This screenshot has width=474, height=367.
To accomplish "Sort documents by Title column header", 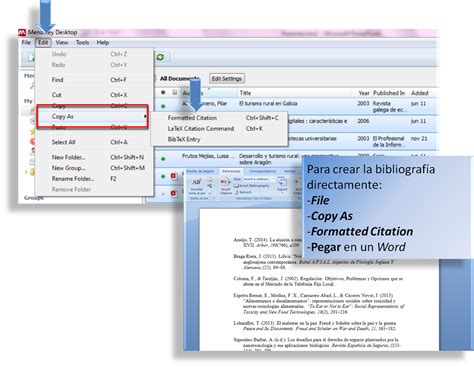I will tap(245, 93).
